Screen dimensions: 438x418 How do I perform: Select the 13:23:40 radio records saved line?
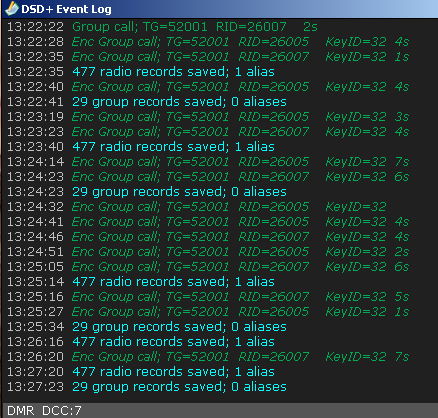141,147
